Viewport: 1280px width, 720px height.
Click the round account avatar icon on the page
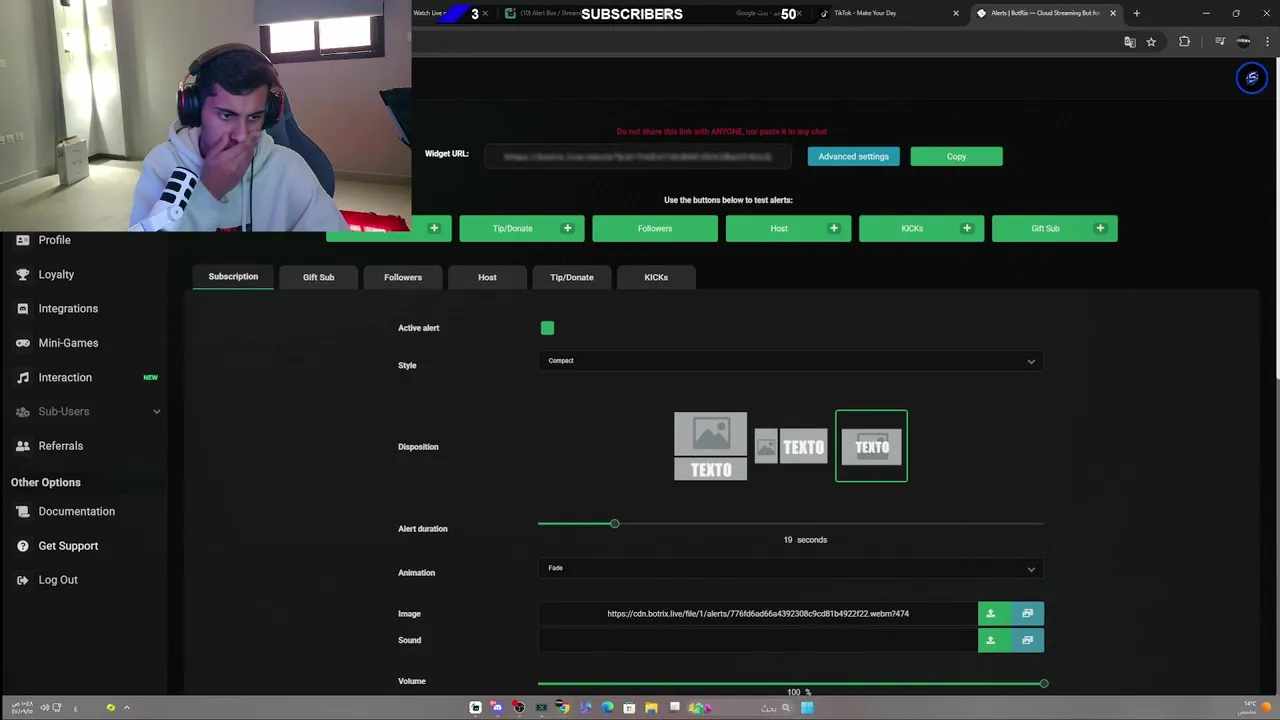[1252, 78]
